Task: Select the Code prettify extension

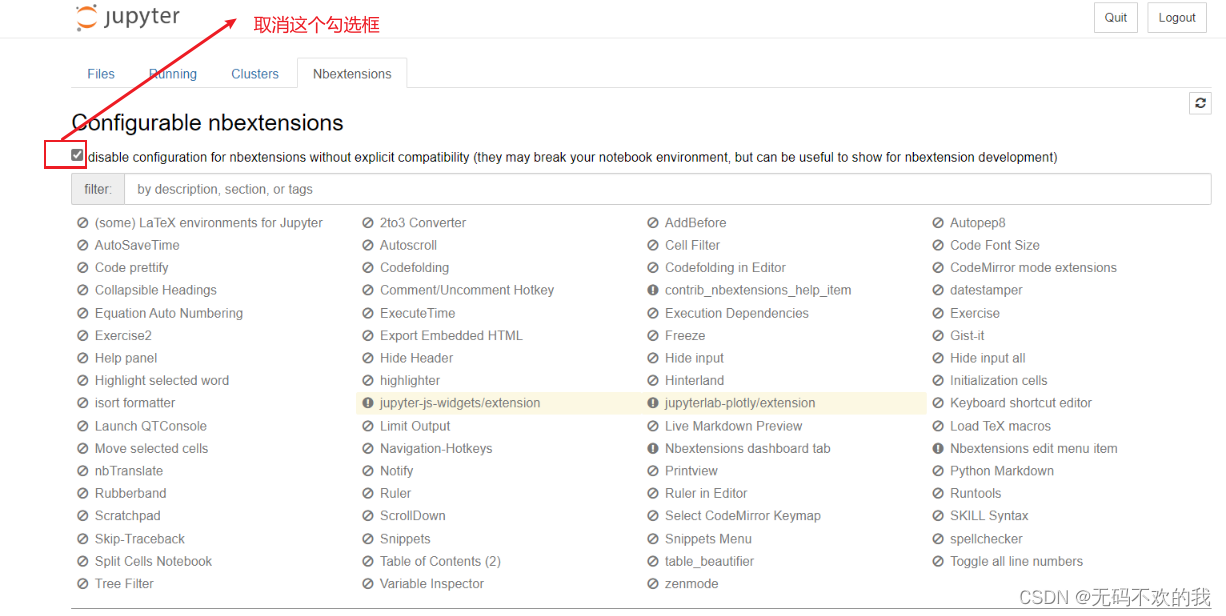Action: point(131,268)
